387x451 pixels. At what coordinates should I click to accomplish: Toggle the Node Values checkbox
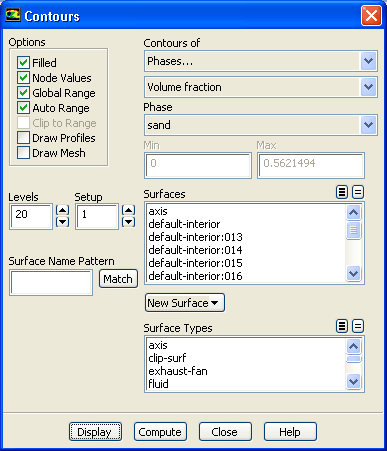(23, 78)
